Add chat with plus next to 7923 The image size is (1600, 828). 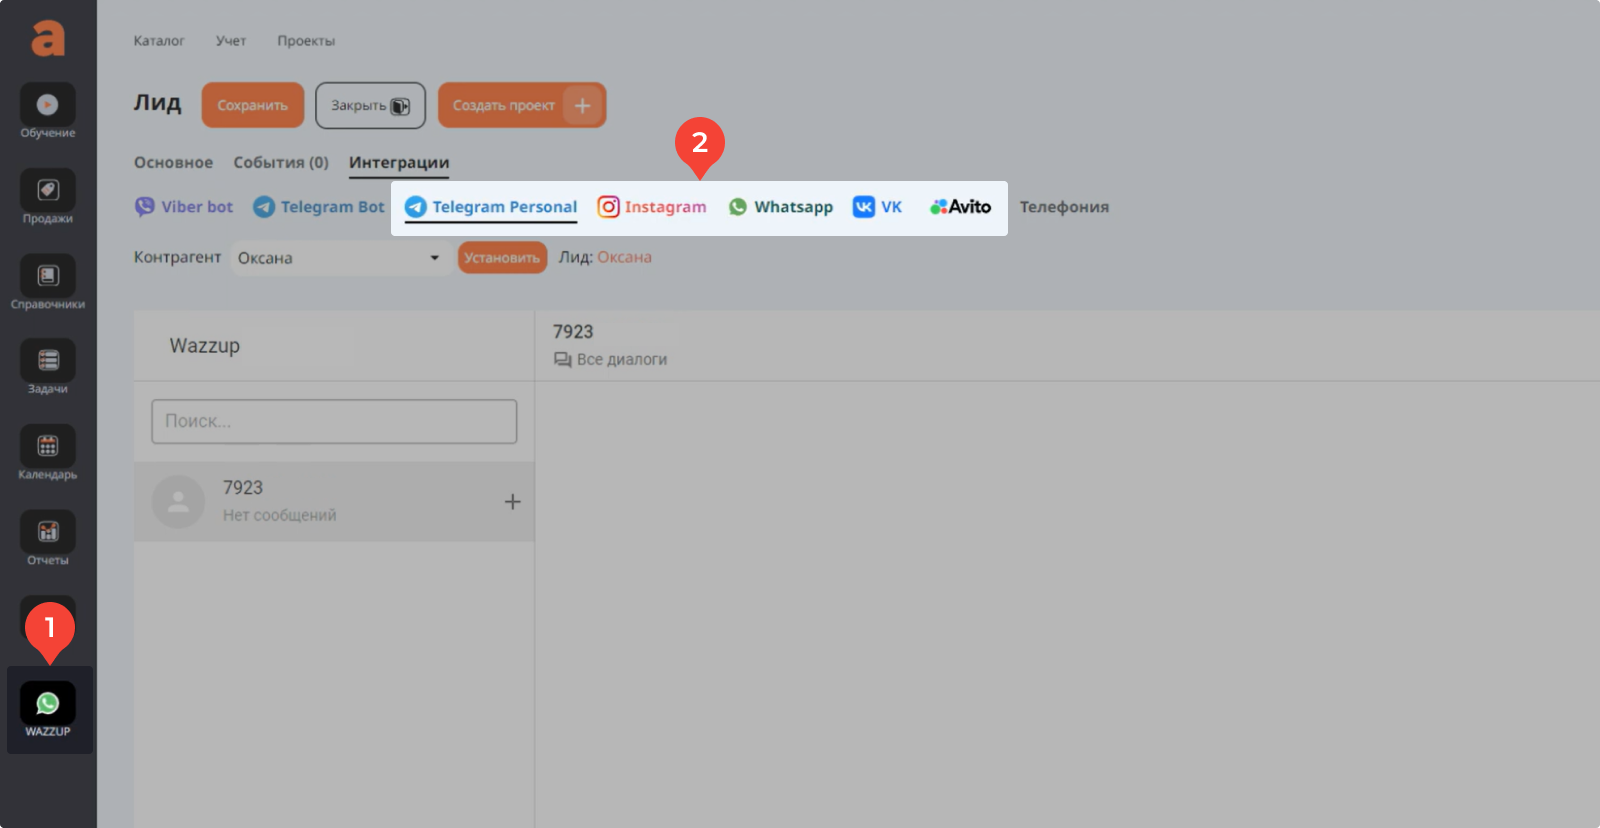coord(512,502)
